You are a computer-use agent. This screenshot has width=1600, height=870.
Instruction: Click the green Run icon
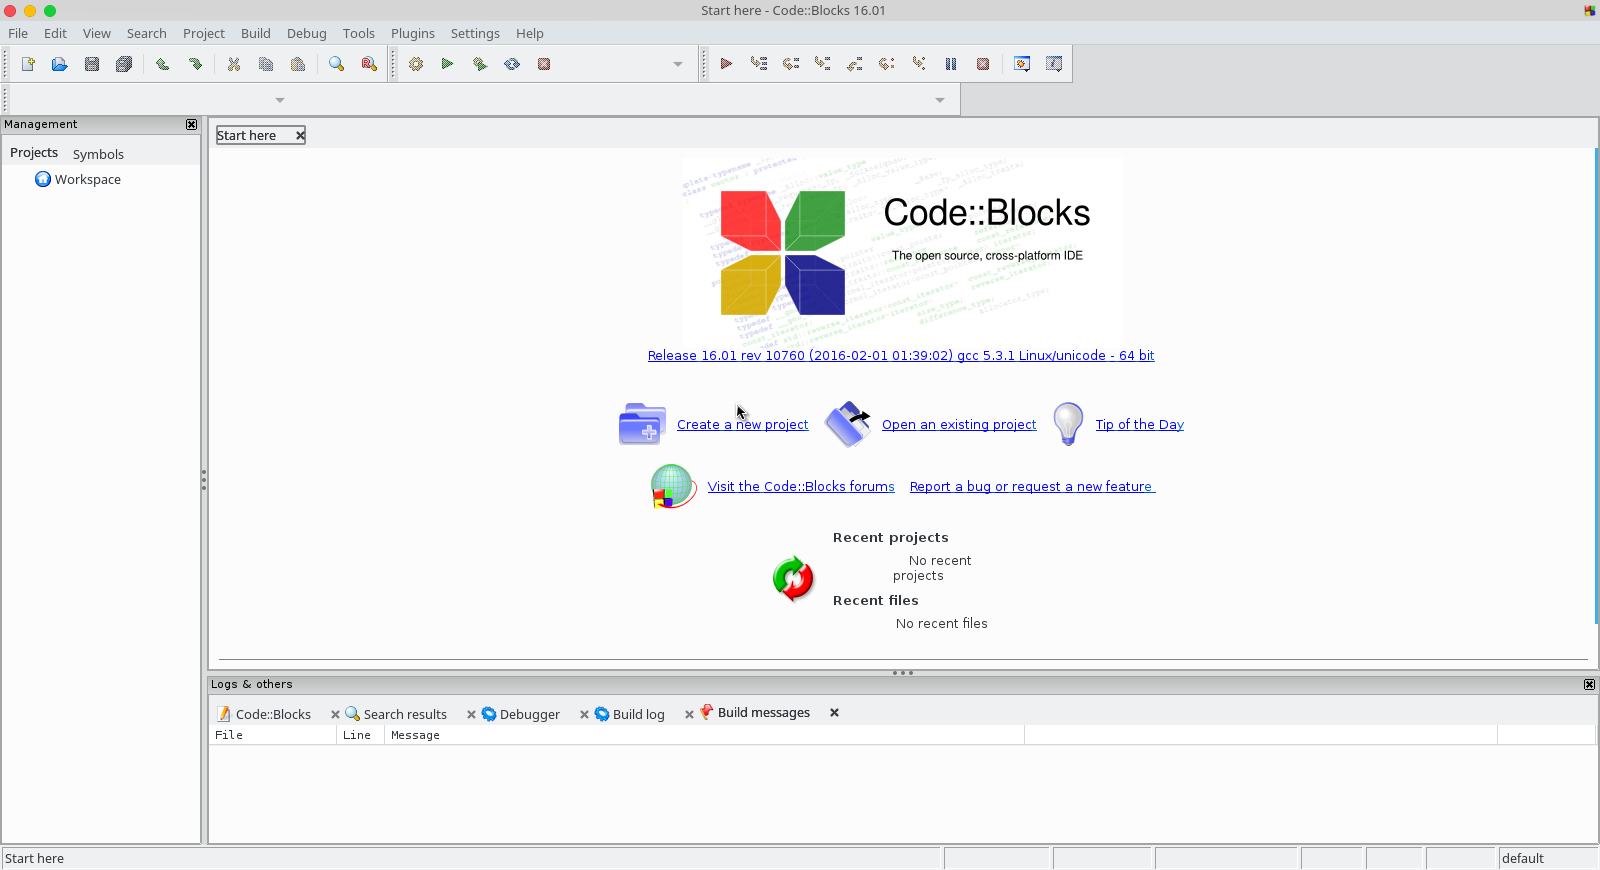pos(448,64)
